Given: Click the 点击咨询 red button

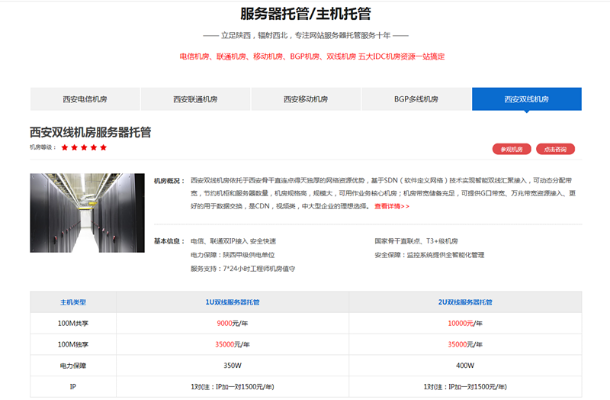Looking at the screenshot, I should pyautogui.click(x=555, y=149).
